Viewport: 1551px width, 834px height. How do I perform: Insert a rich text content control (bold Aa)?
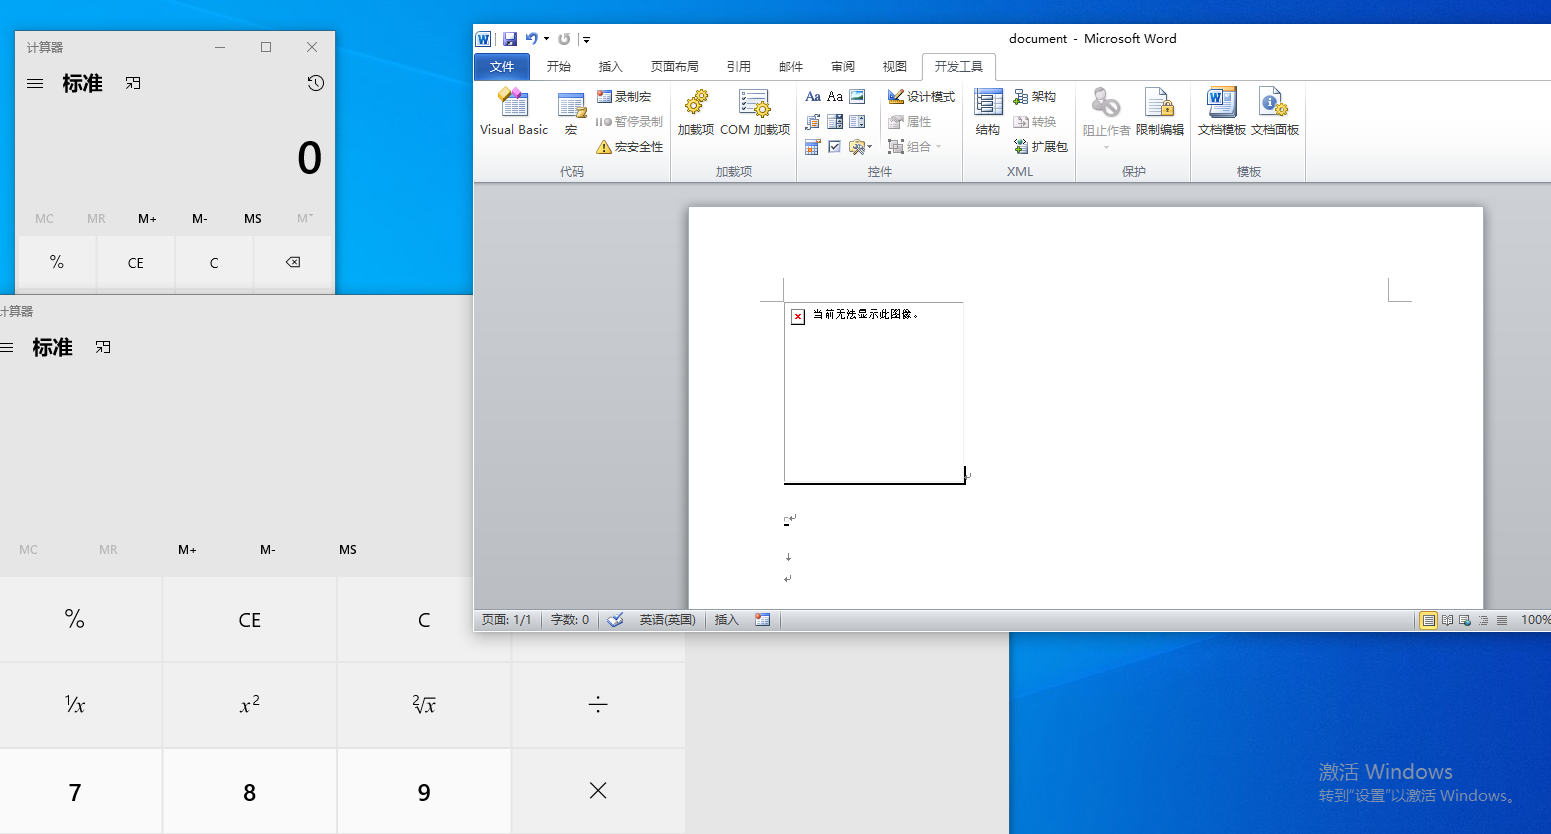[x=813, y=97]
